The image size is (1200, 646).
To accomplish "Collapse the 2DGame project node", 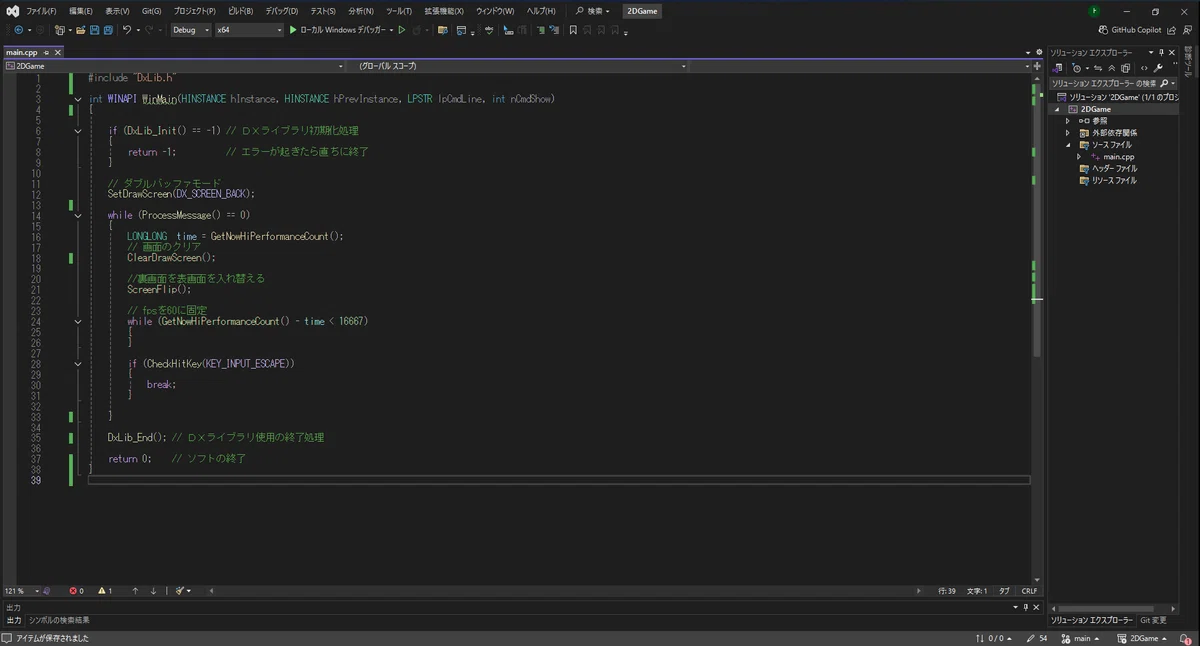I will [1057, 109].
